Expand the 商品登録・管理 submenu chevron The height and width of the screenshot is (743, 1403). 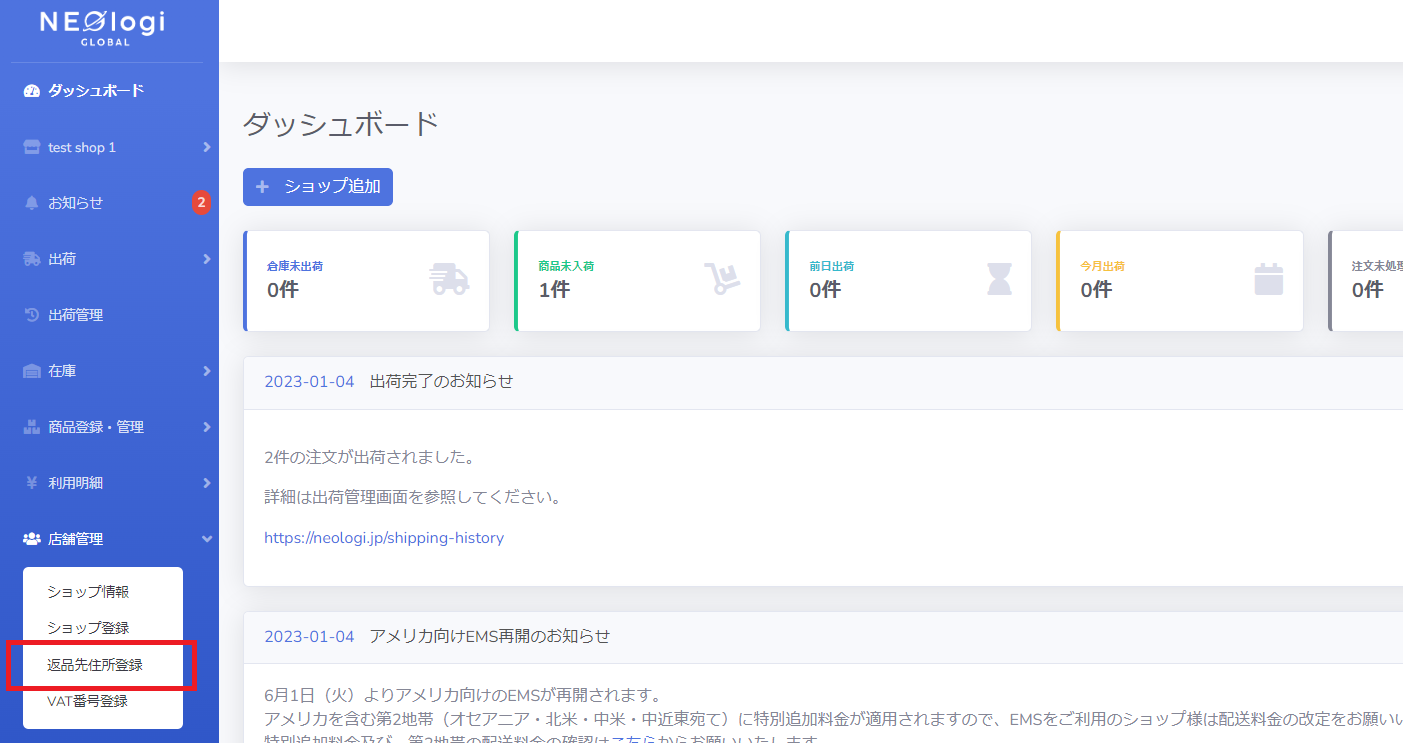[206, 427]
